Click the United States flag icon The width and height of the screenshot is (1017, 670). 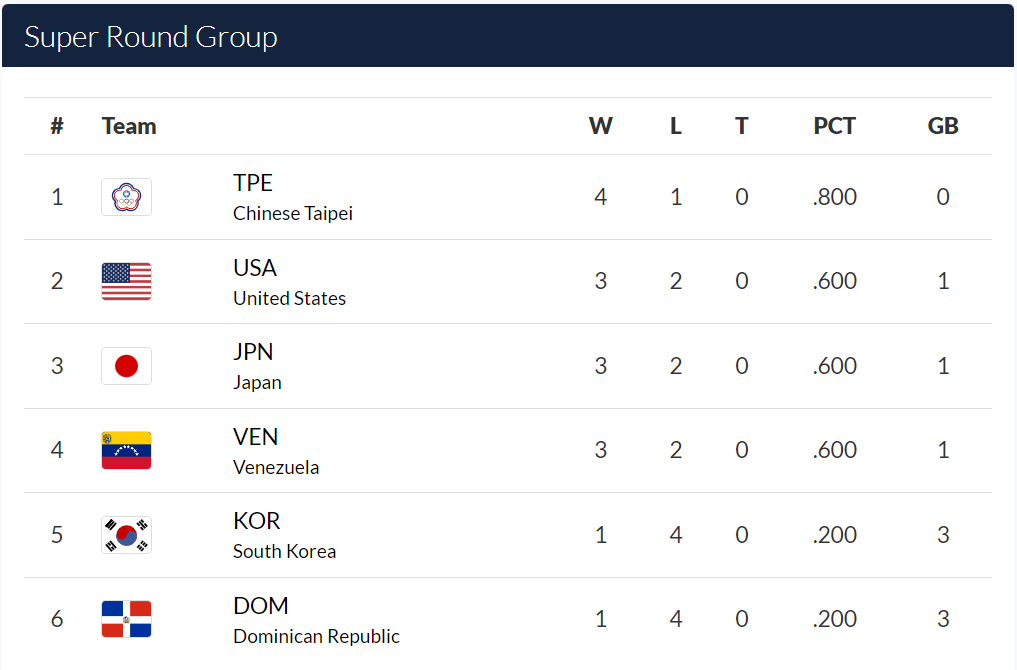point(126,281)
